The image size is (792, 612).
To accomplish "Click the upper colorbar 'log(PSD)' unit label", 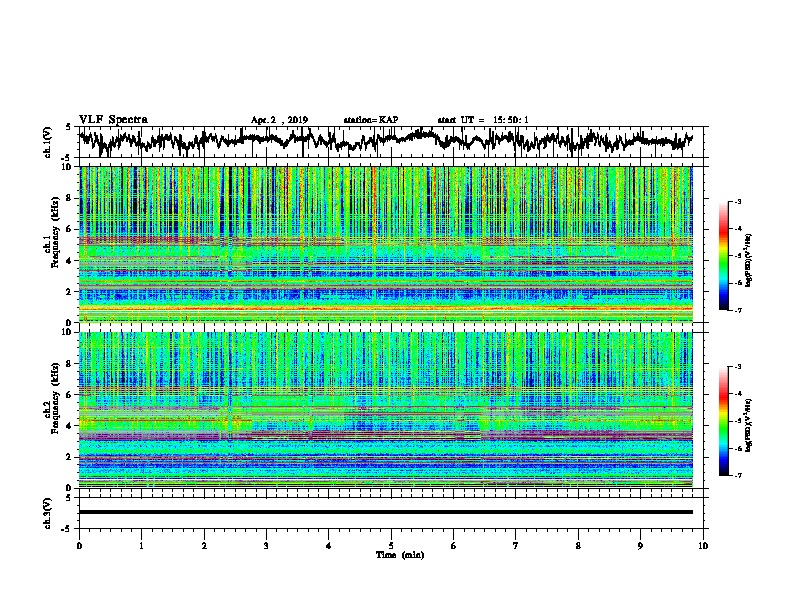I will point(749,260).
